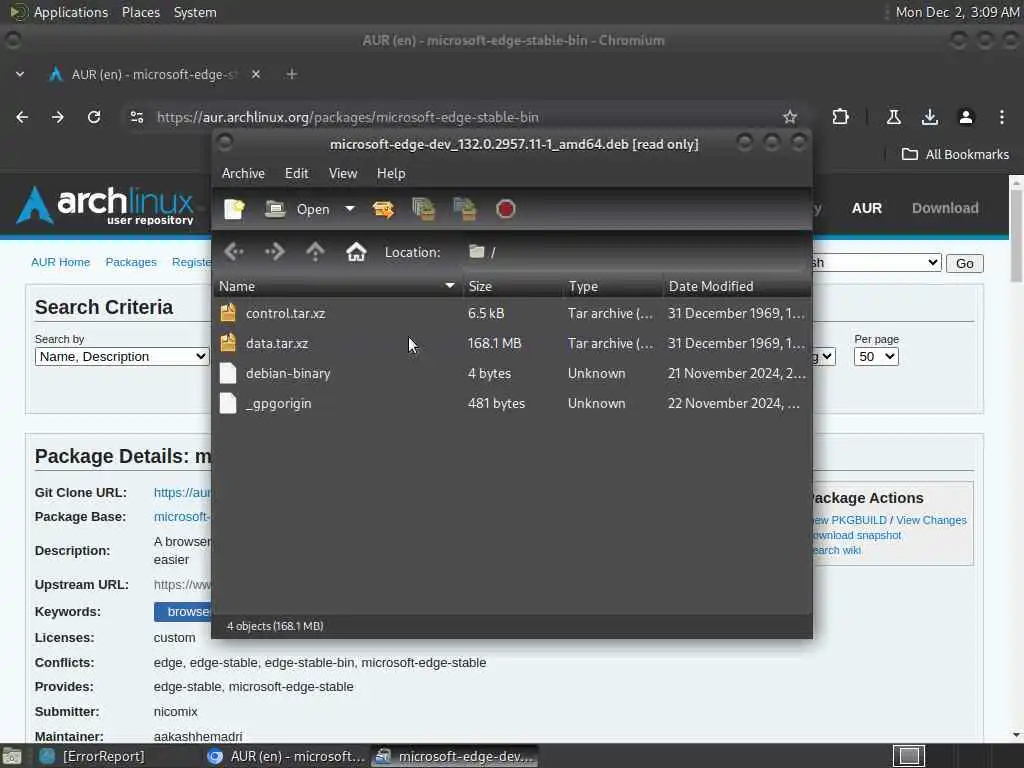The height and width of the screenshot is (768, 1024).
Task: Open All Bookmarks folder
Action: (955, 154)
